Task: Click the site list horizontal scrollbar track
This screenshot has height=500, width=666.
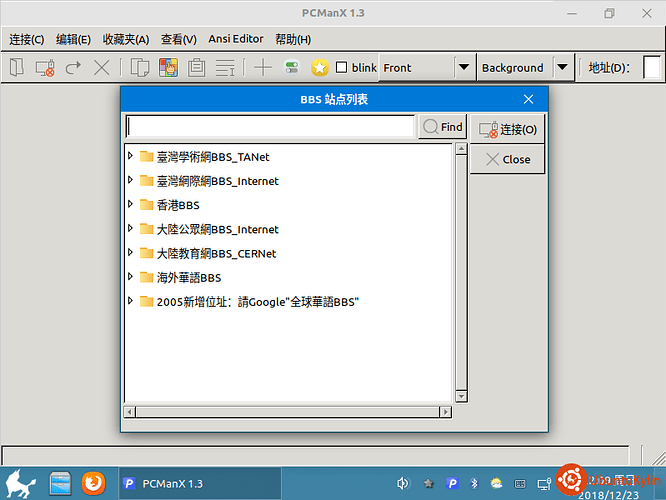Action: pyautogui.click(x=288, y=412)
